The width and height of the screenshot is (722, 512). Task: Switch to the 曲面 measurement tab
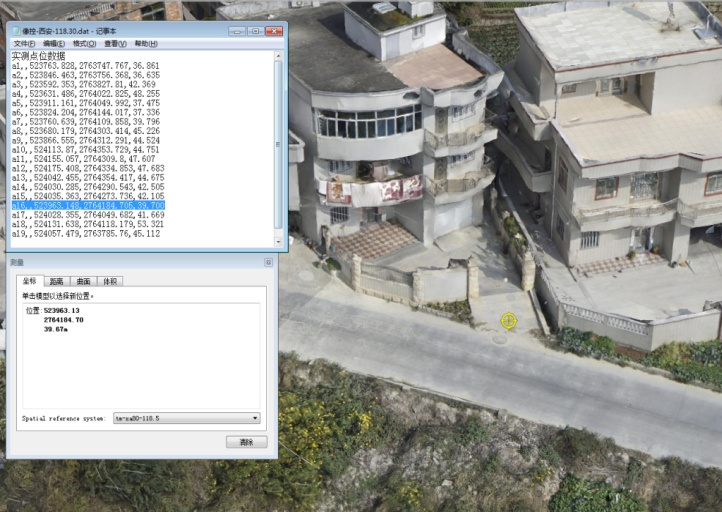click(83, 282)
